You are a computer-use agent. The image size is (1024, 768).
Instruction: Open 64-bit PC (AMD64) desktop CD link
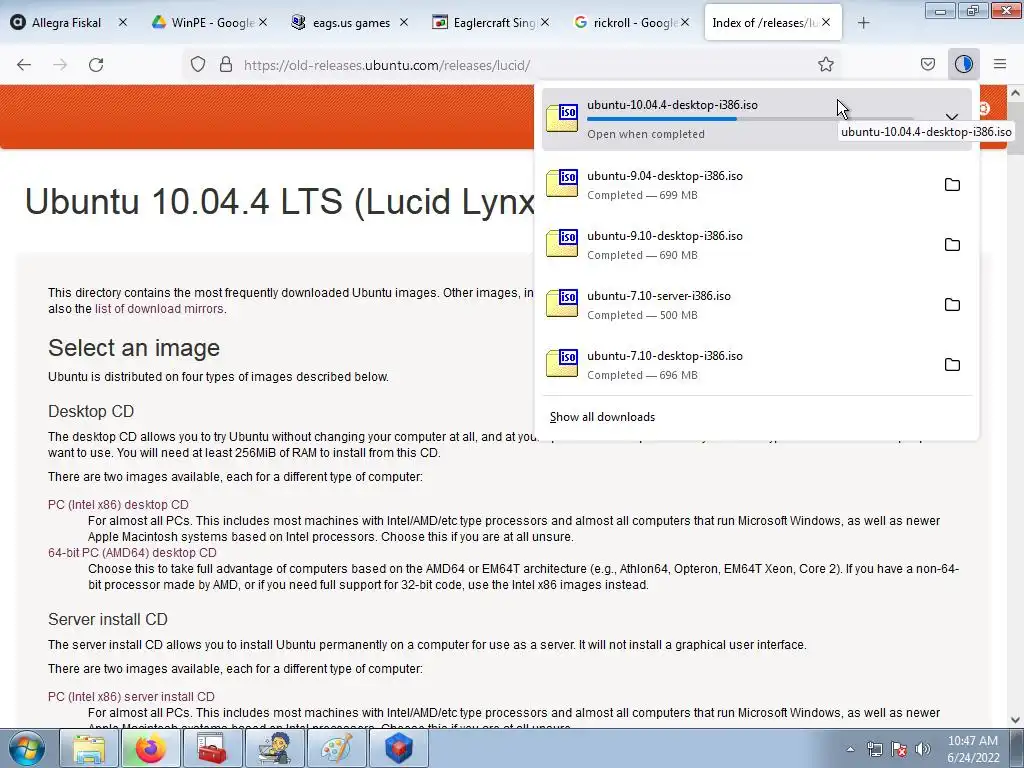[x=132, y=552]
